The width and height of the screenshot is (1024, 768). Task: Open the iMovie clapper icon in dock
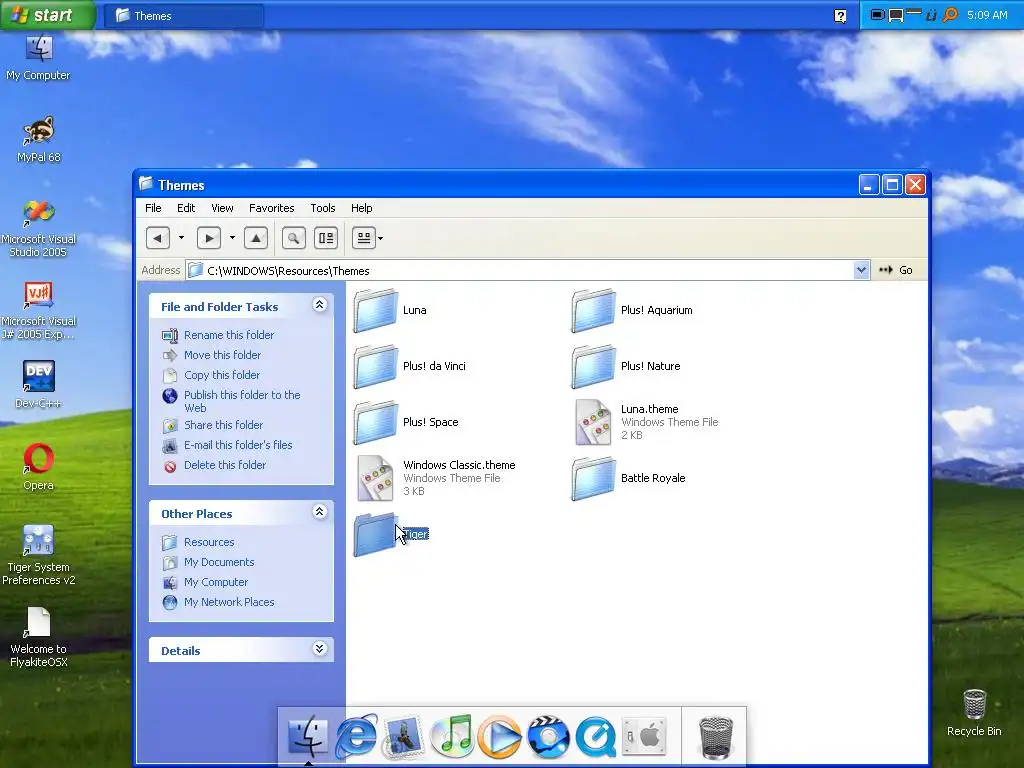[547, 737]
